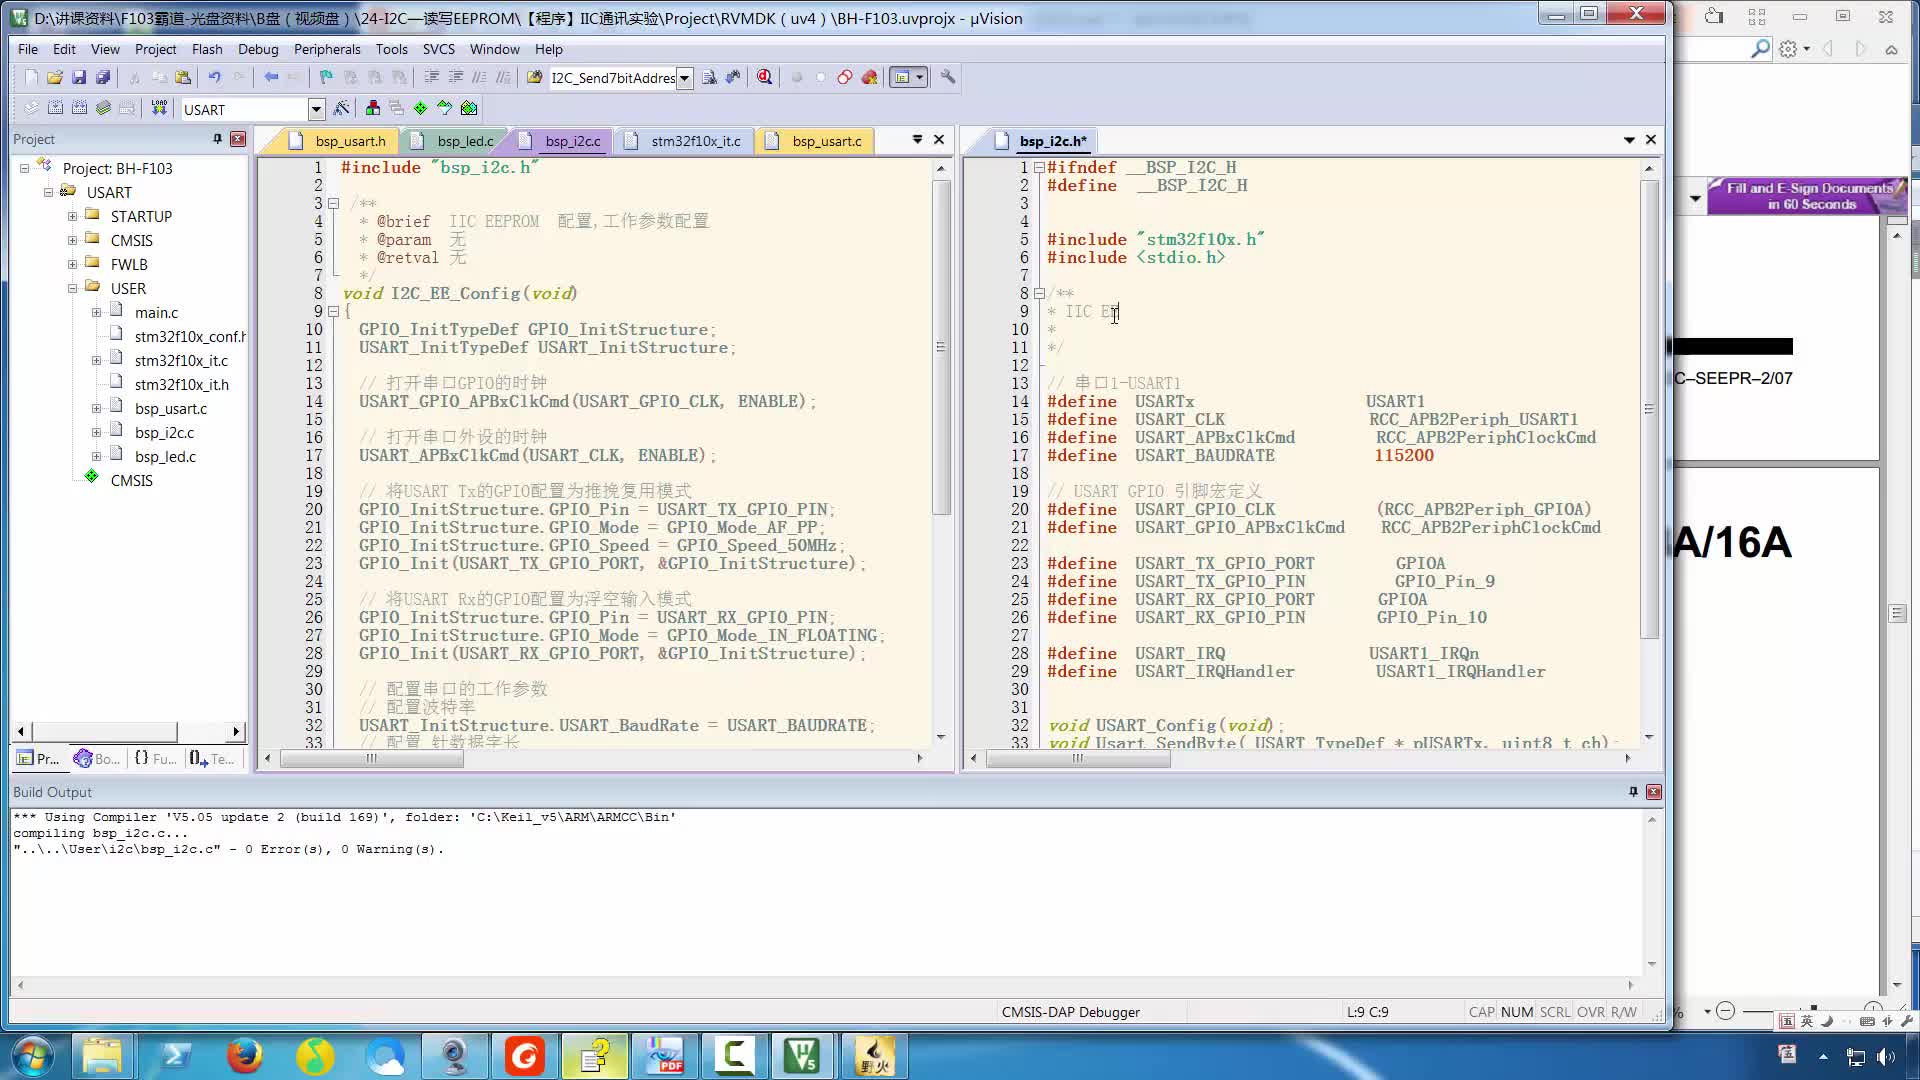Toggle auto-hide pin on Project panel
Viewport: 1920px width, 1080px height.
coord(217,139)
